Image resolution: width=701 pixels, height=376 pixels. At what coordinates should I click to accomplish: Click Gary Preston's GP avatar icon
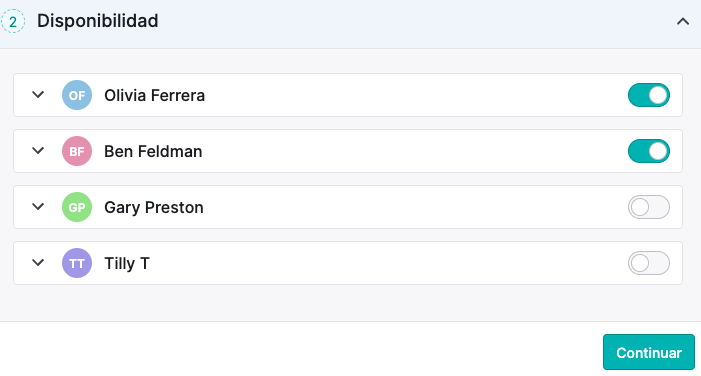(77, 207)
